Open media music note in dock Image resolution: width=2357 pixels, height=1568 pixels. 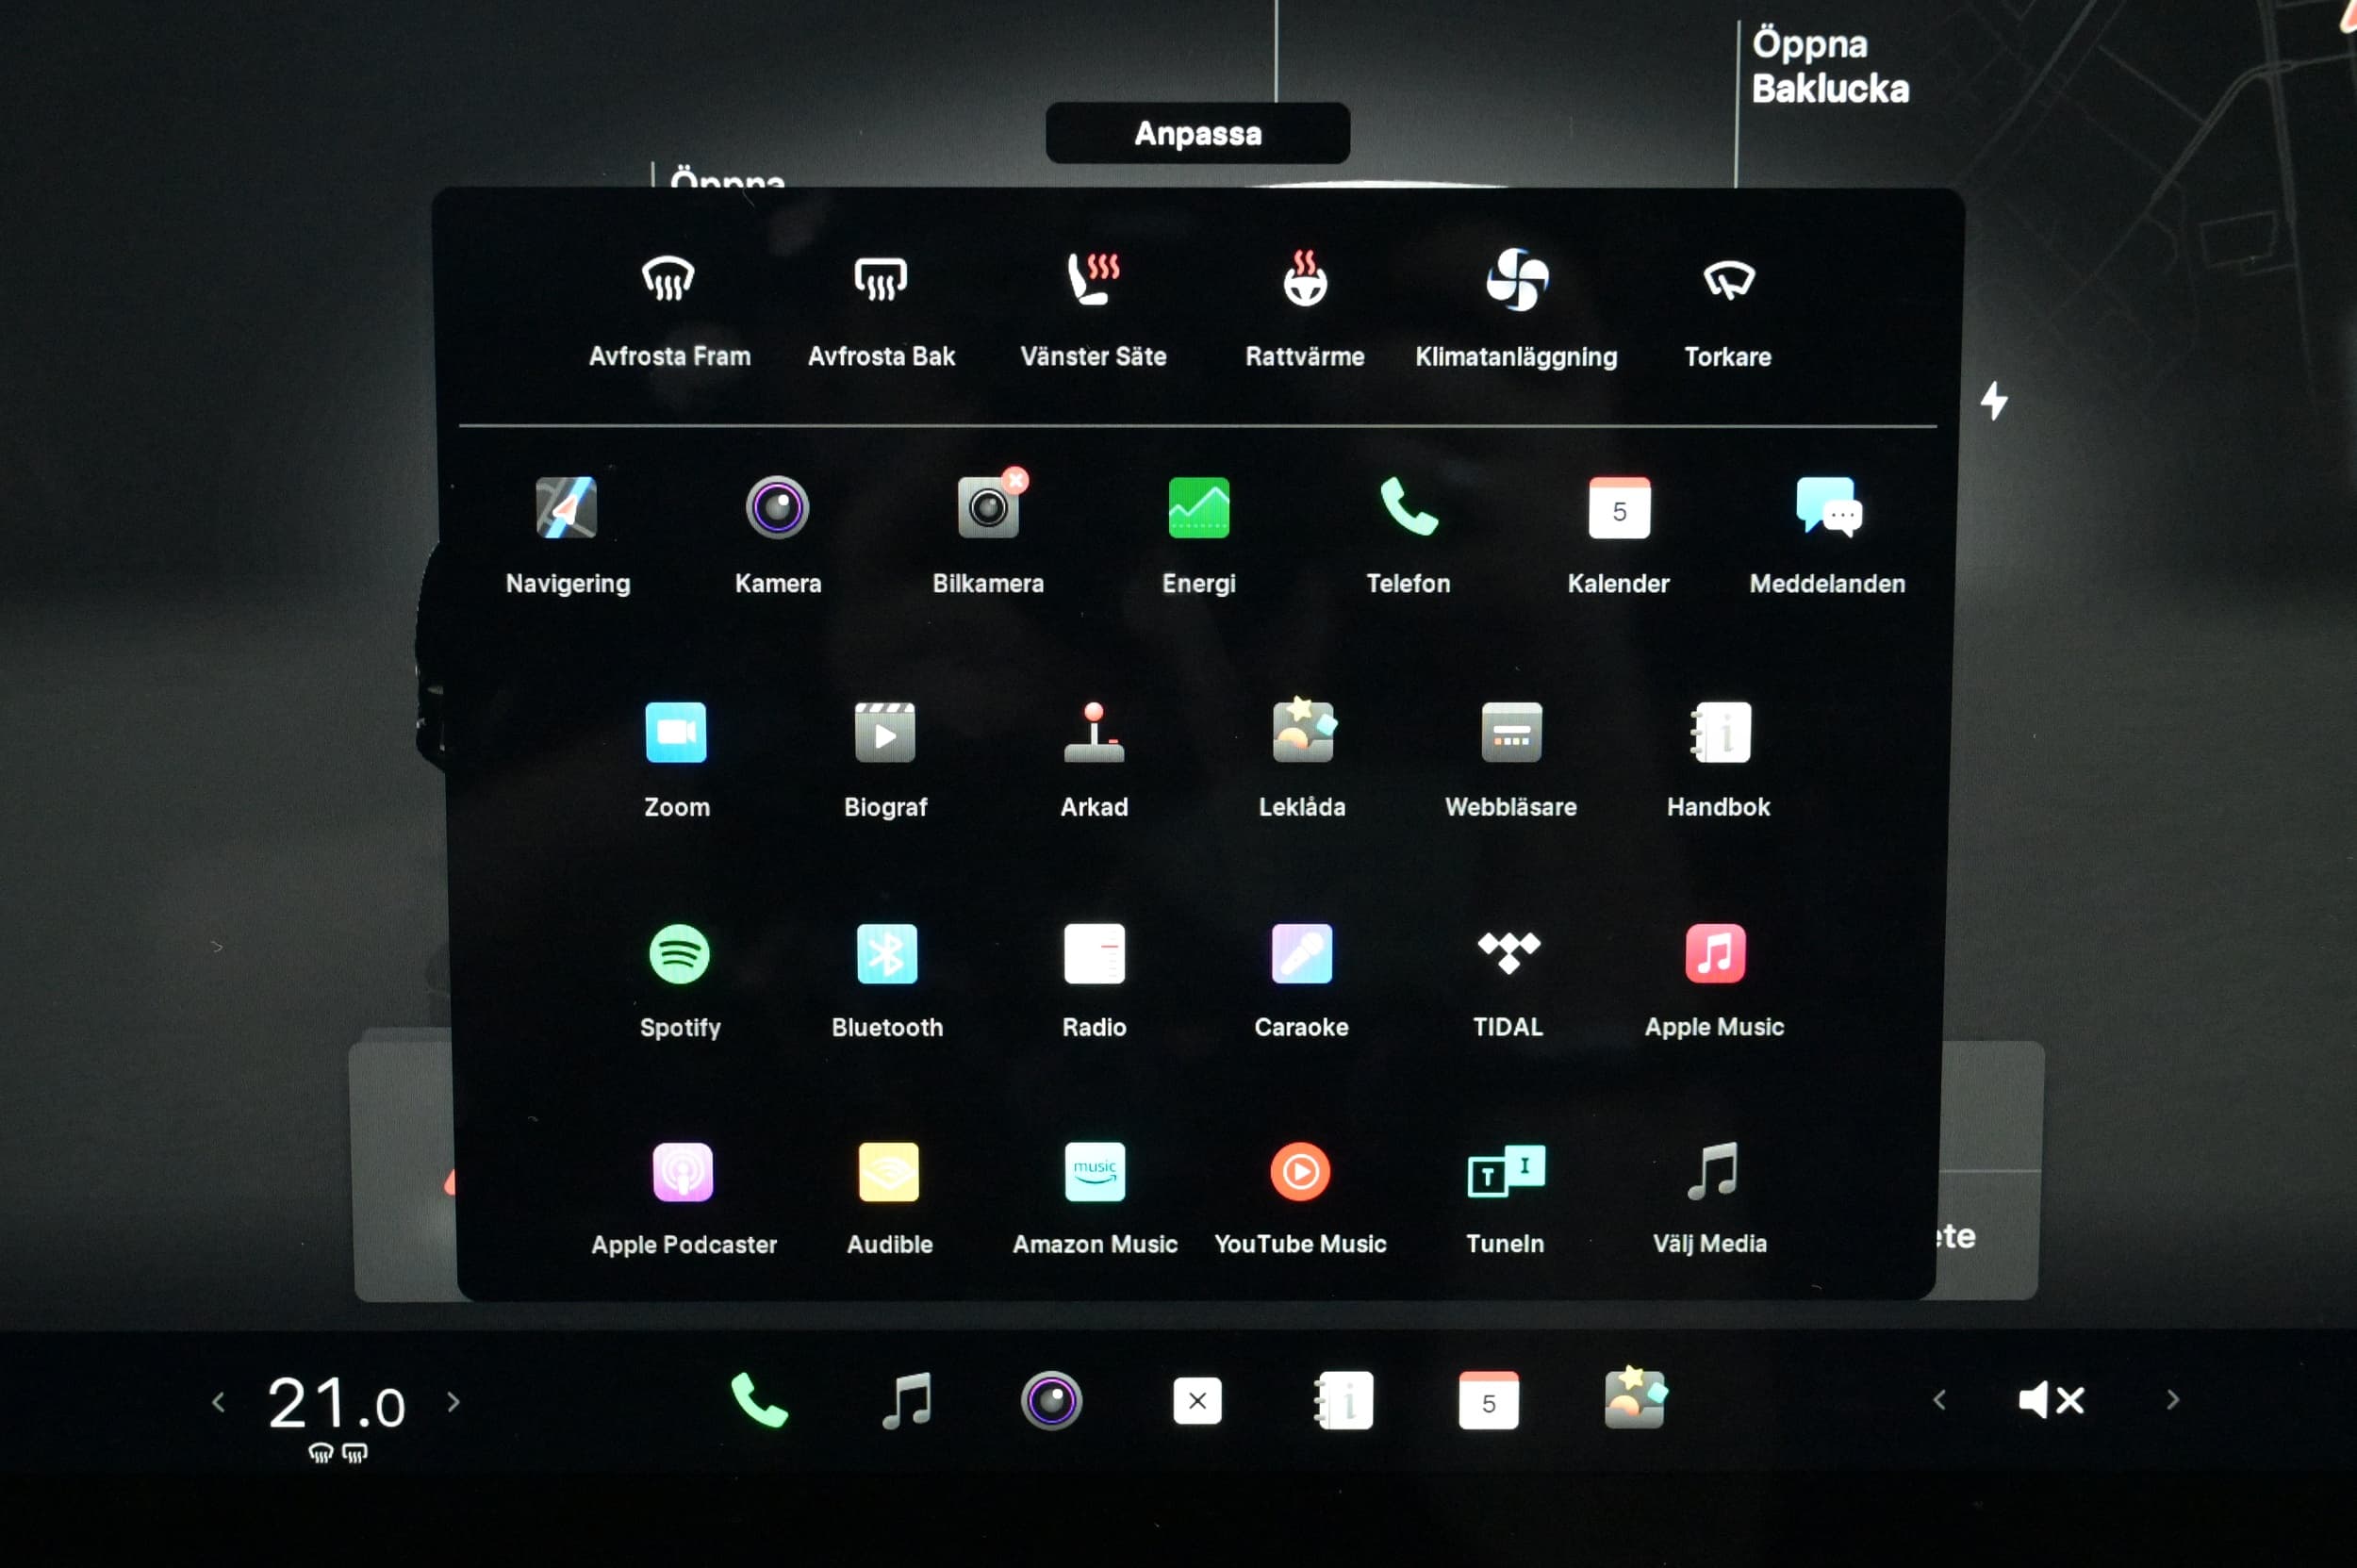[907, 1400]
